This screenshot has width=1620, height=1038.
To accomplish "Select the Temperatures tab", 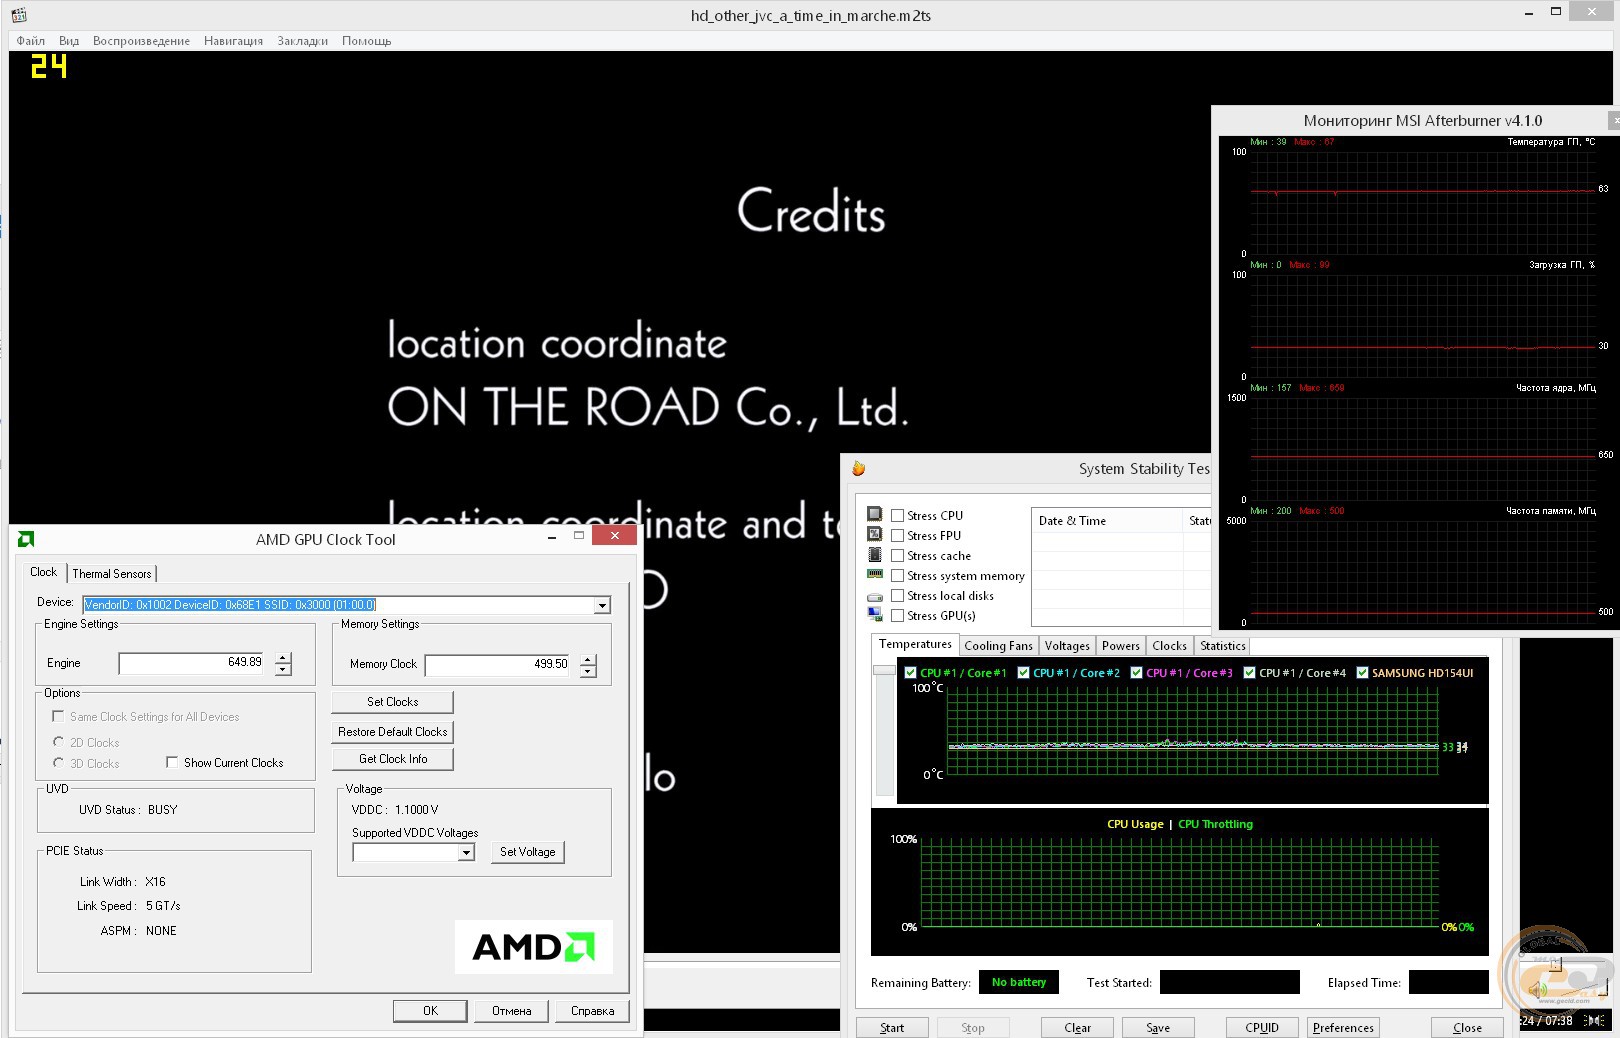I will coord(915,644).
